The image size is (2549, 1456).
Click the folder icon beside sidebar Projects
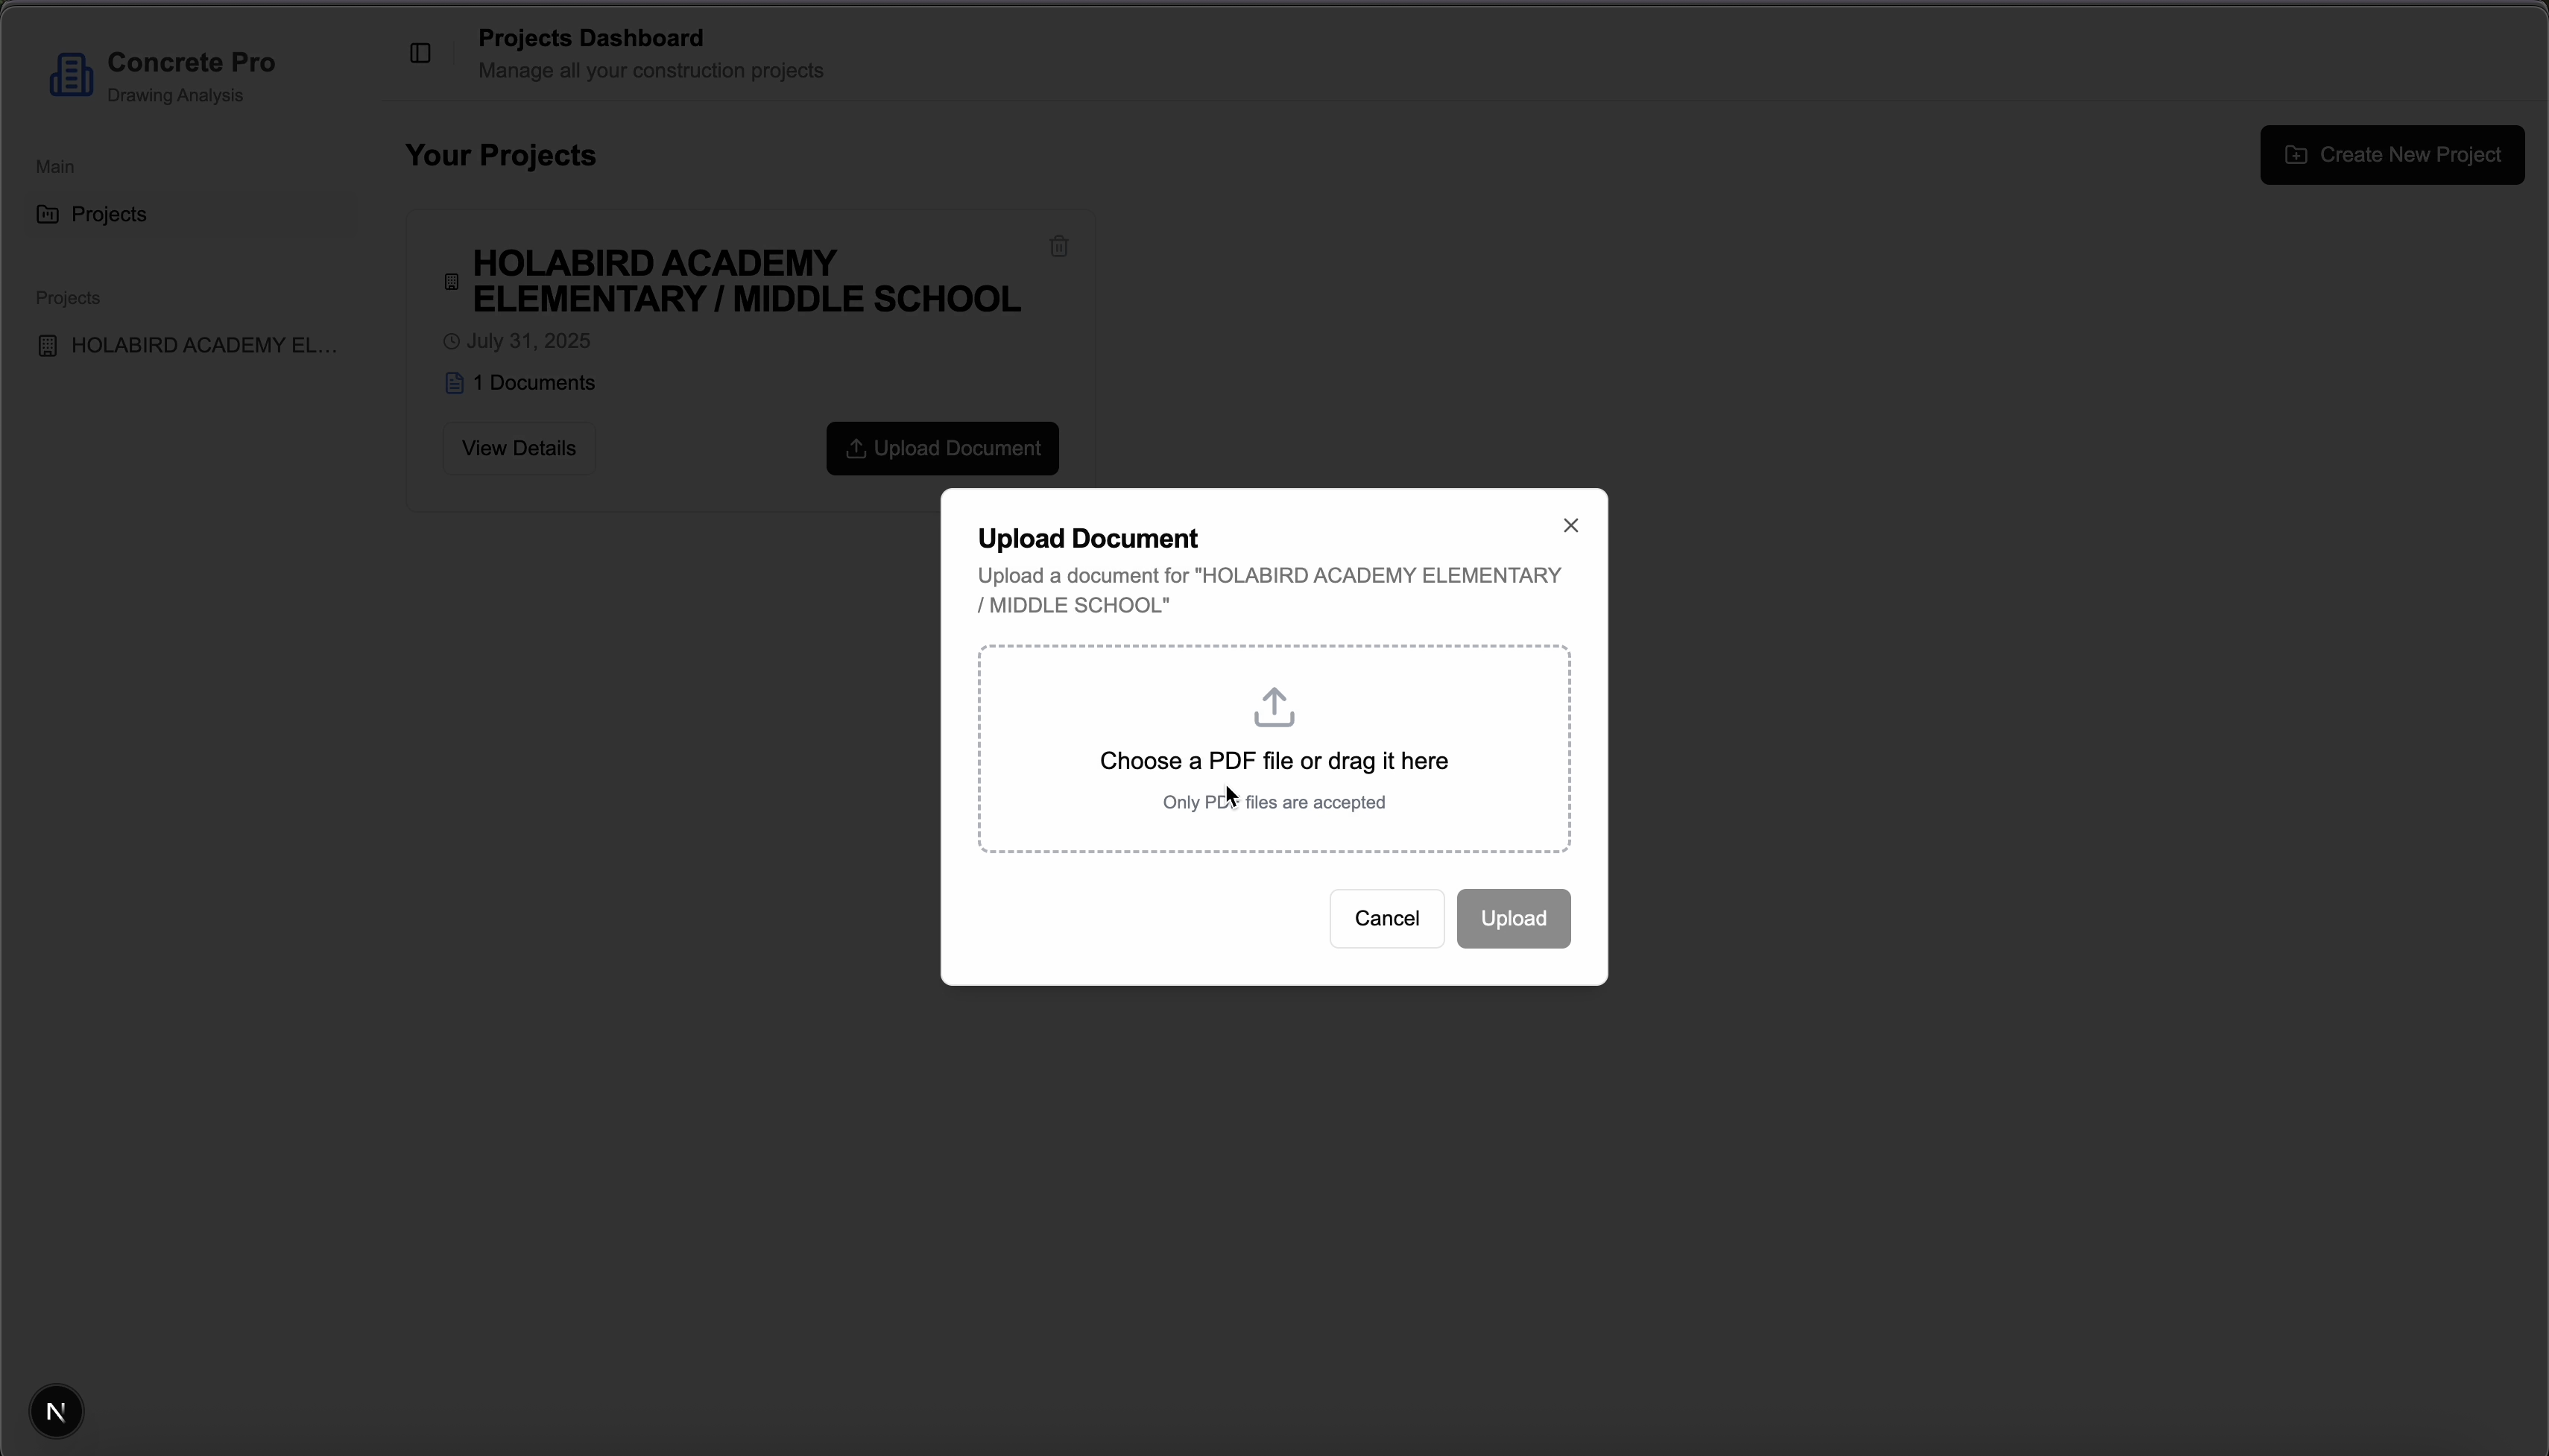tap(47, 214)
